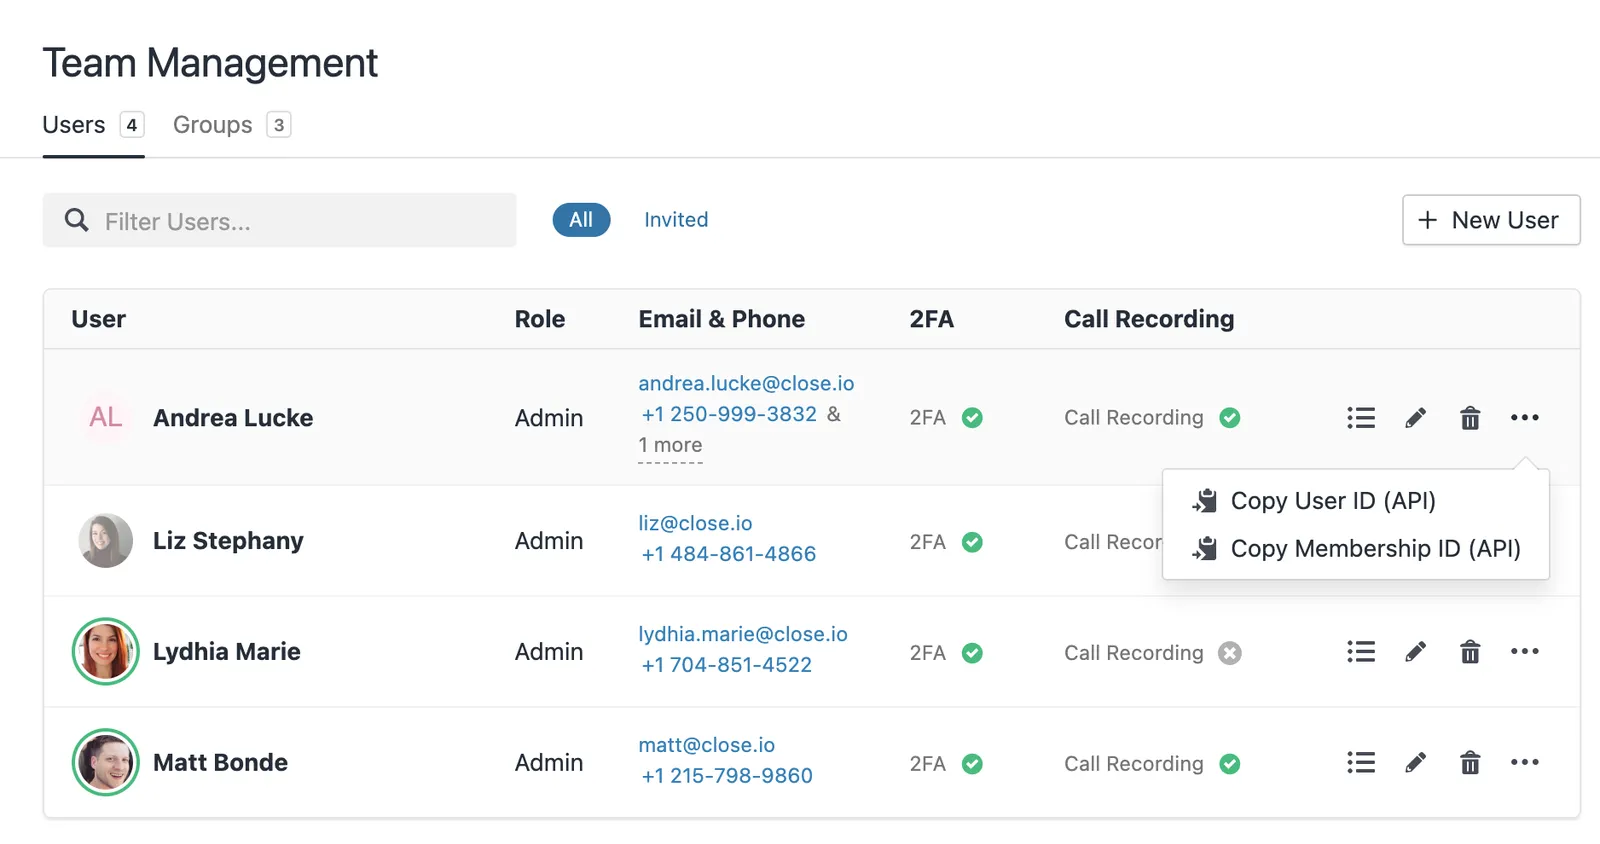Toggle the disabled Call Recording for Lydhia Marie
The height and width of the screenshot is (844, 1600).
click(x=1230, y=653)
